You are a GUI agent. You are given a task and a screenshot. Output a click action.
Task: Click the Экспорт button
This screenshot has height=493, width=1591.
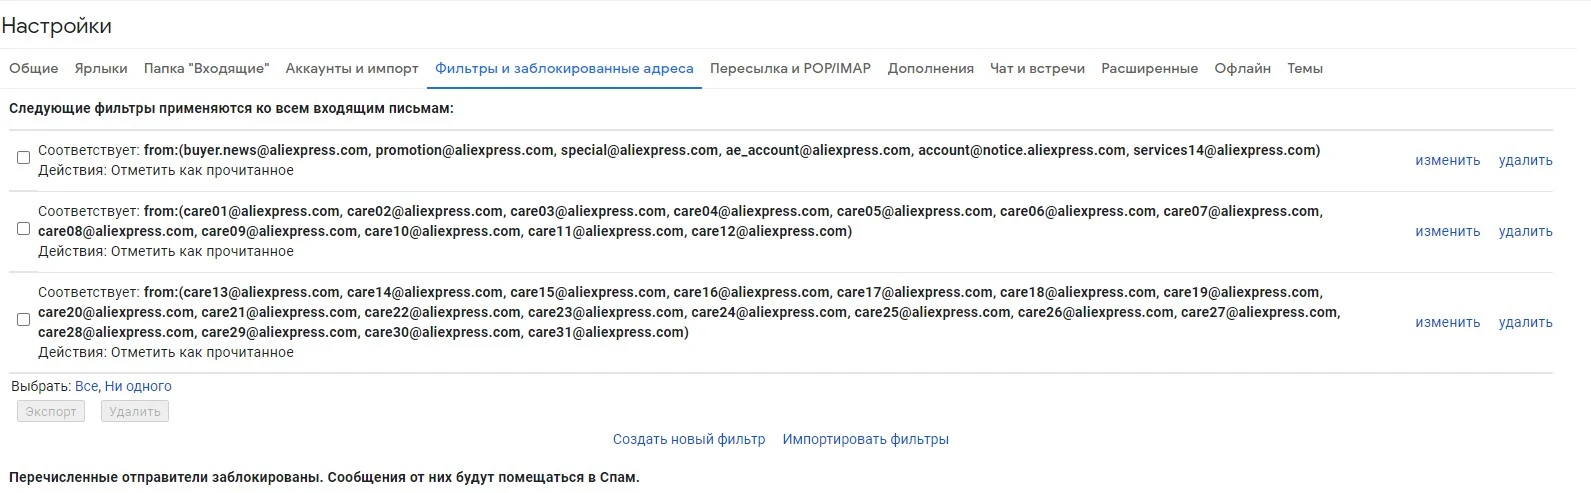[x=51, y=411]
